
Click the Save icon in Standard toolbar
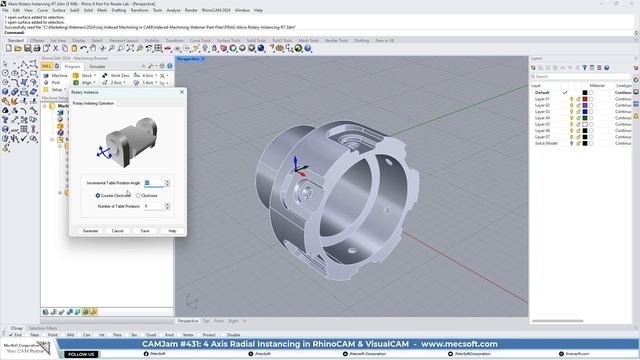coord(27,48)
